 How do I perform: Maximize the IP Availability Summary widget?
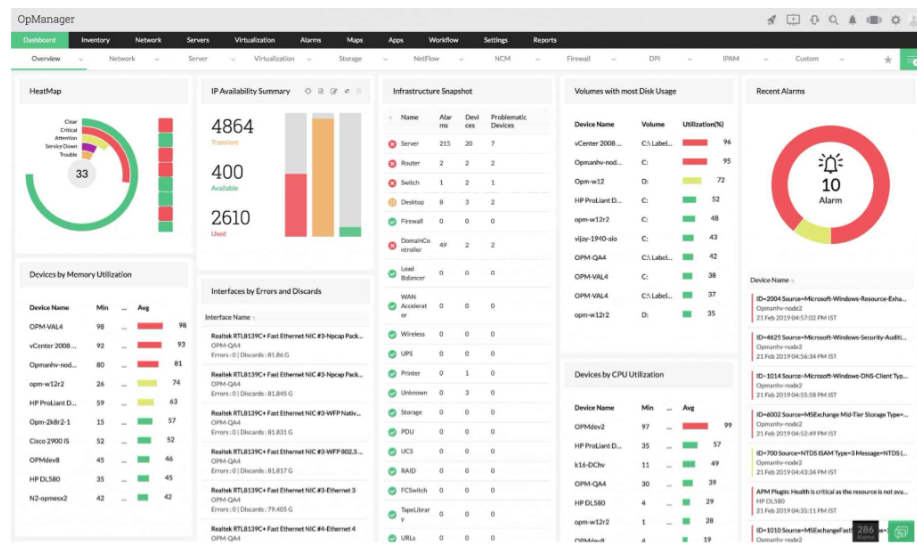pyautogui.click(x=347, y=91)
